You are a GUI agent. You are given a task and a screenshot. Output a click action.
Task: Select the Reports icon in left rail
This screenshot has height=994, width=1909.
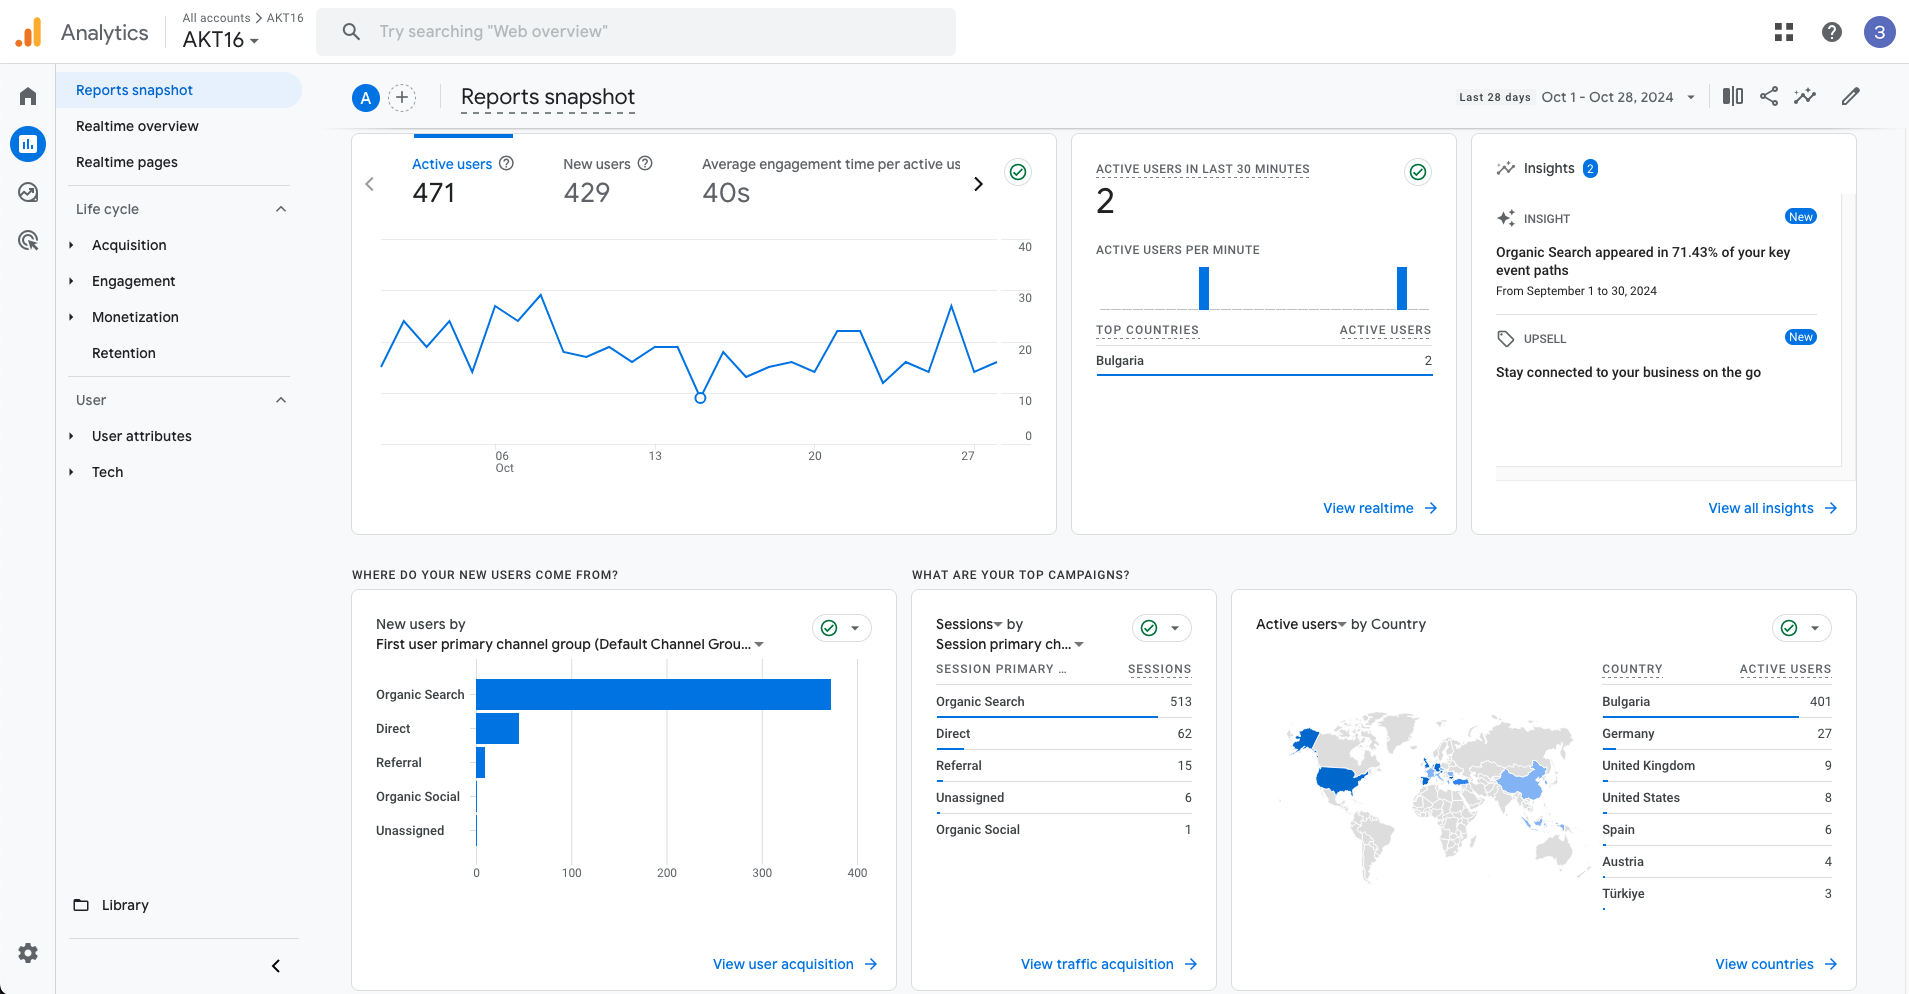[28, 144]
